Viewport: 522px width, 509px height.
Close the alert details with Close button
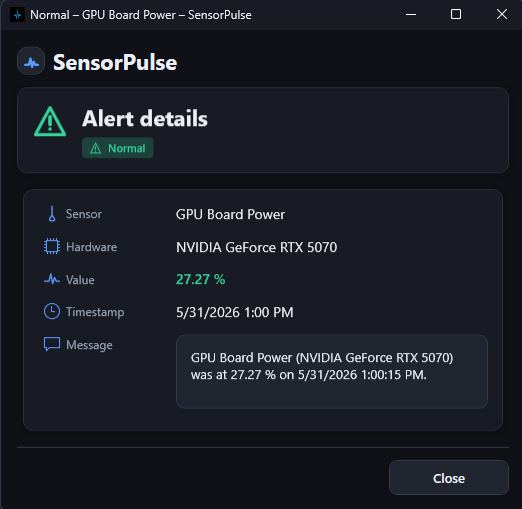449,478
